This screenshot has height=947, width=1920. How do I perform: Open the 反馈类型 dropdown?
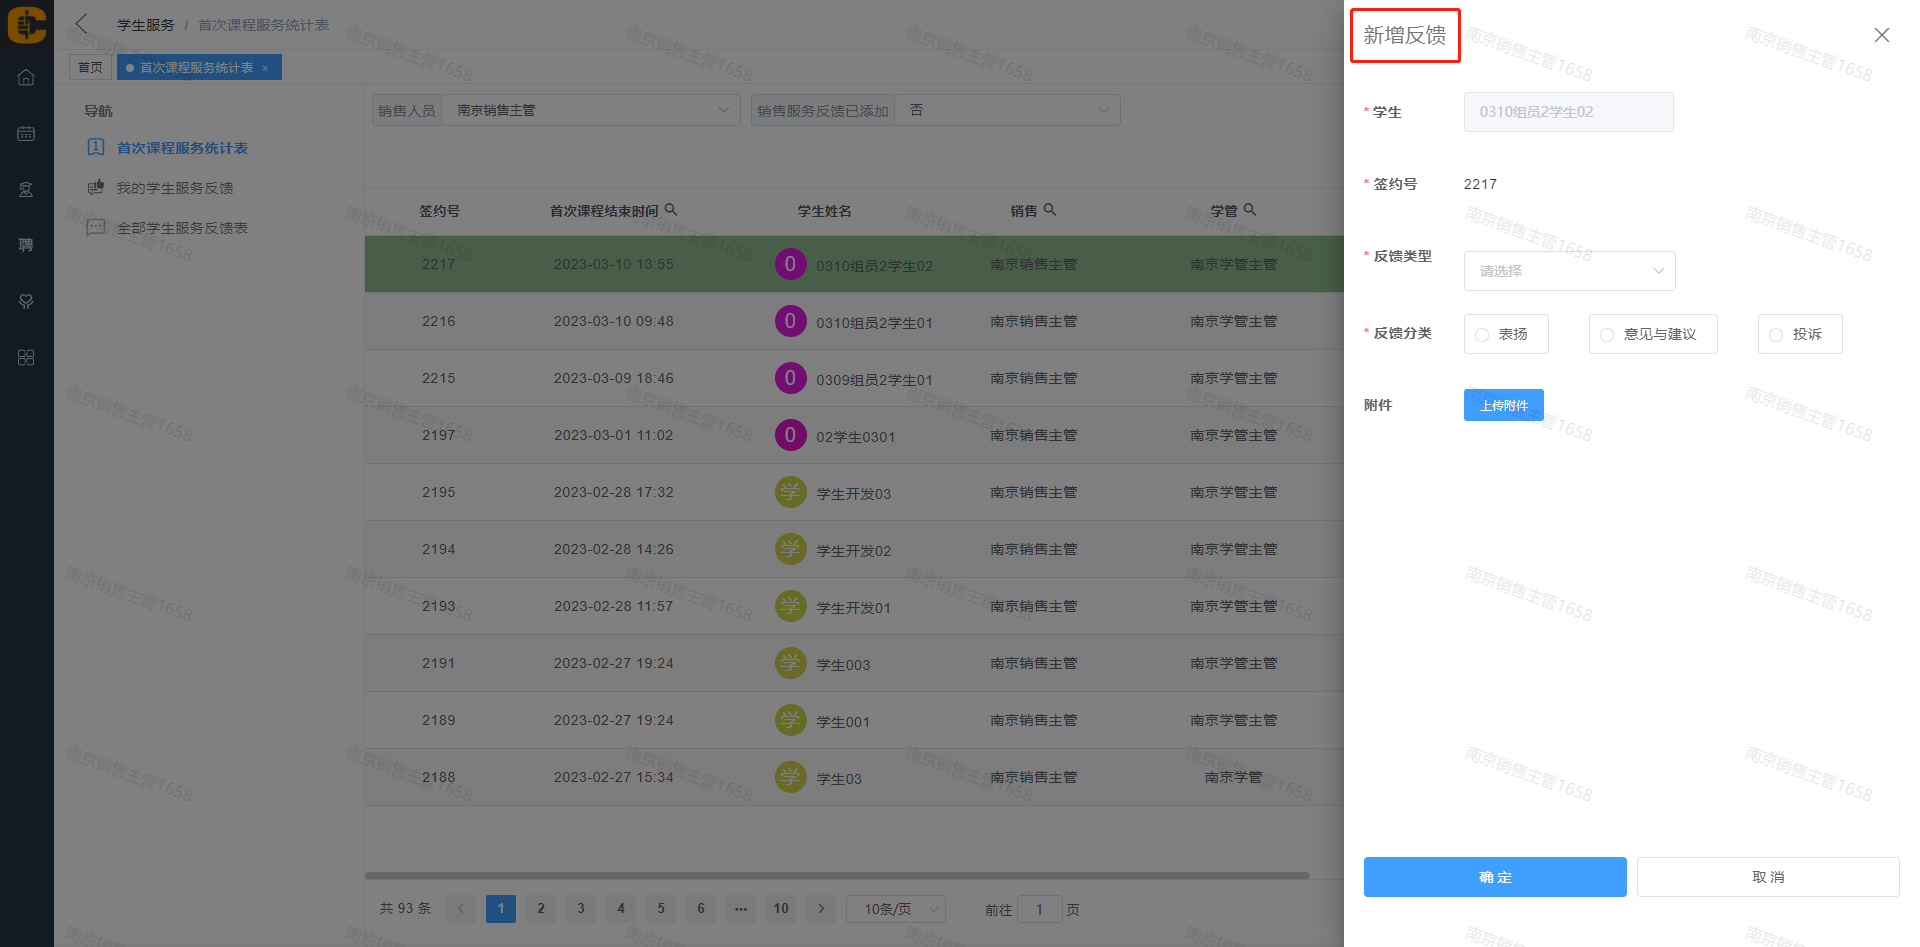coord(1569,271)
